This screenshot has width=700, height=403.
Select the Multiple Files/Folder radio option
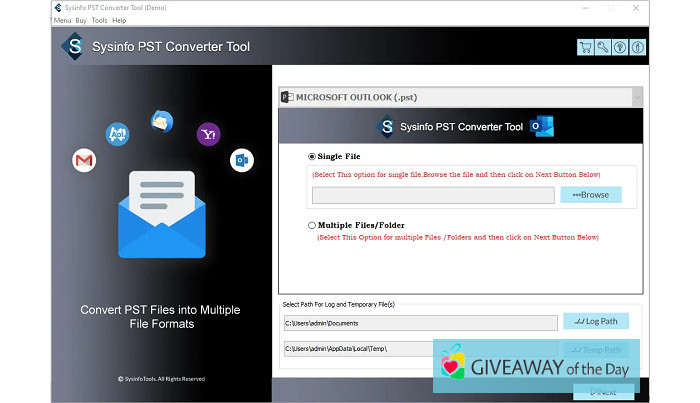click(x=311, y=226)
